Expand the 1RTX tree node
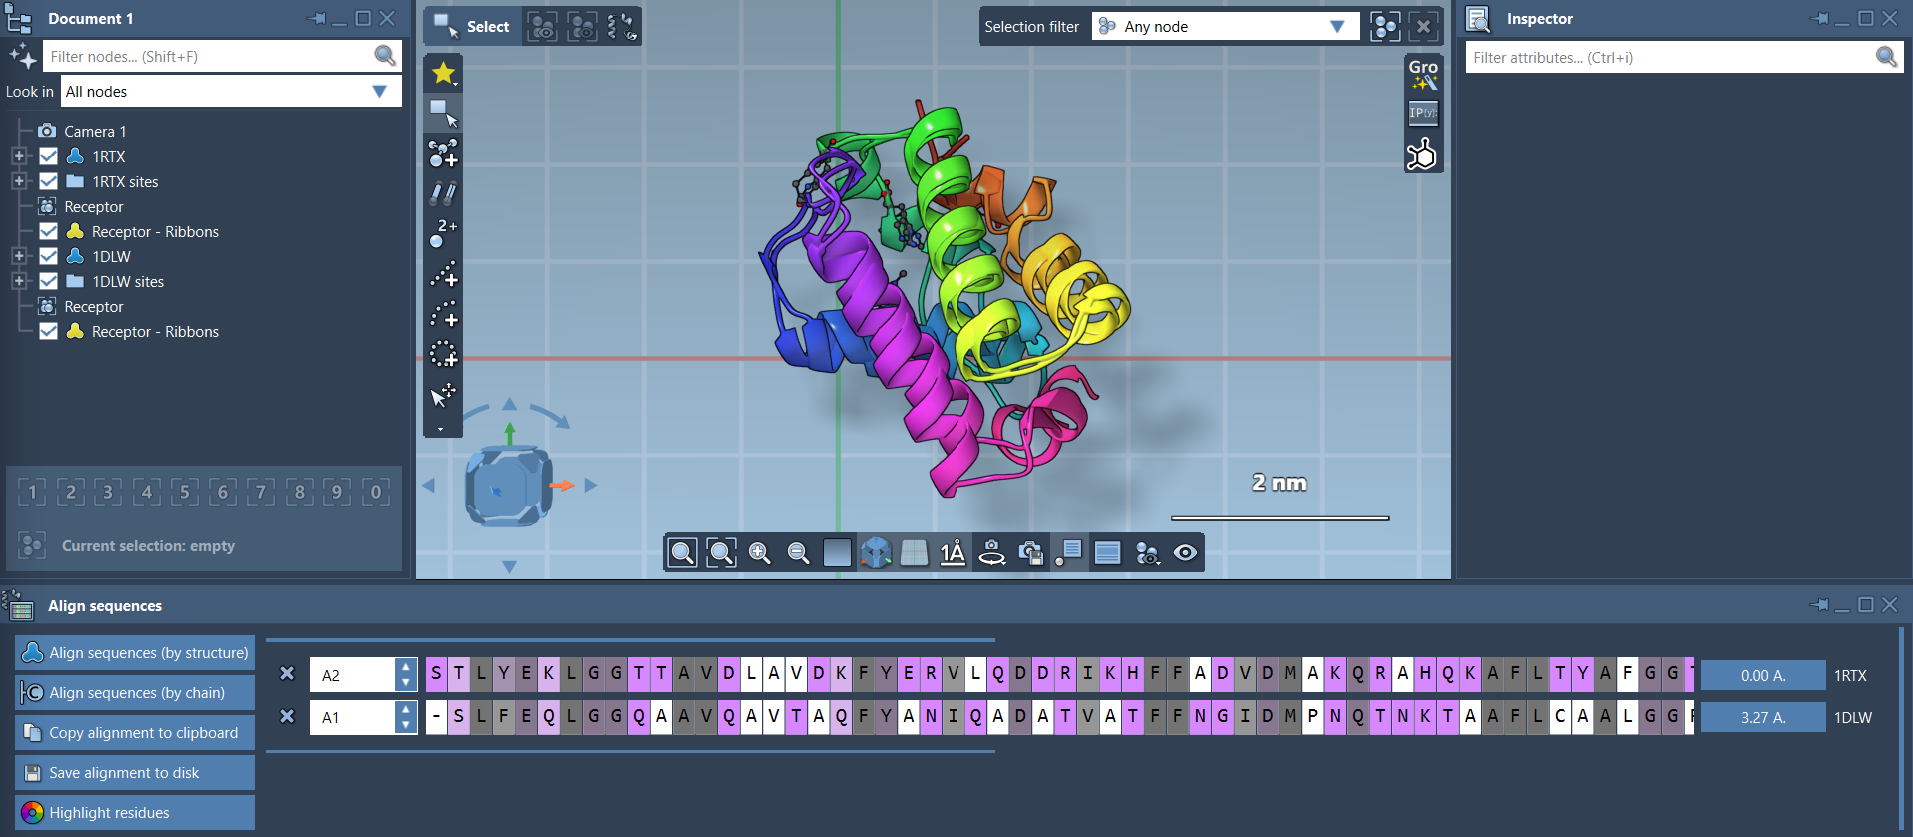1913x837 pixels. tap(19, 156)
